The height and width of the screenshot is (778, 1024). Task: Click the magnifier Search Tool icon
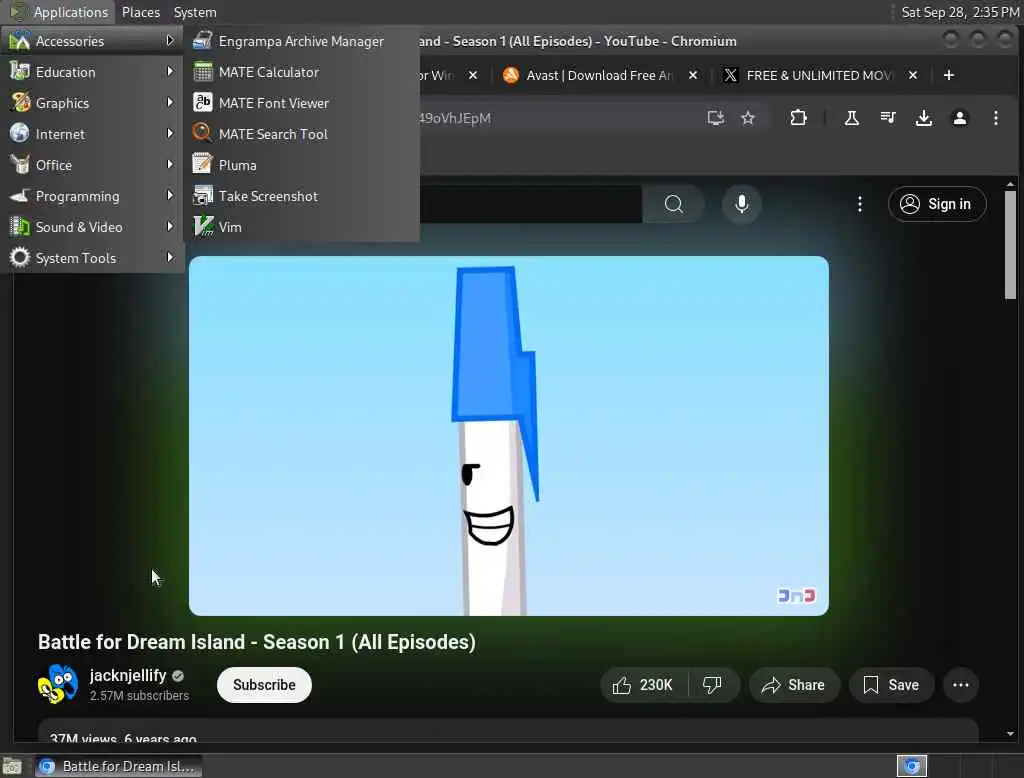point(202,133)
